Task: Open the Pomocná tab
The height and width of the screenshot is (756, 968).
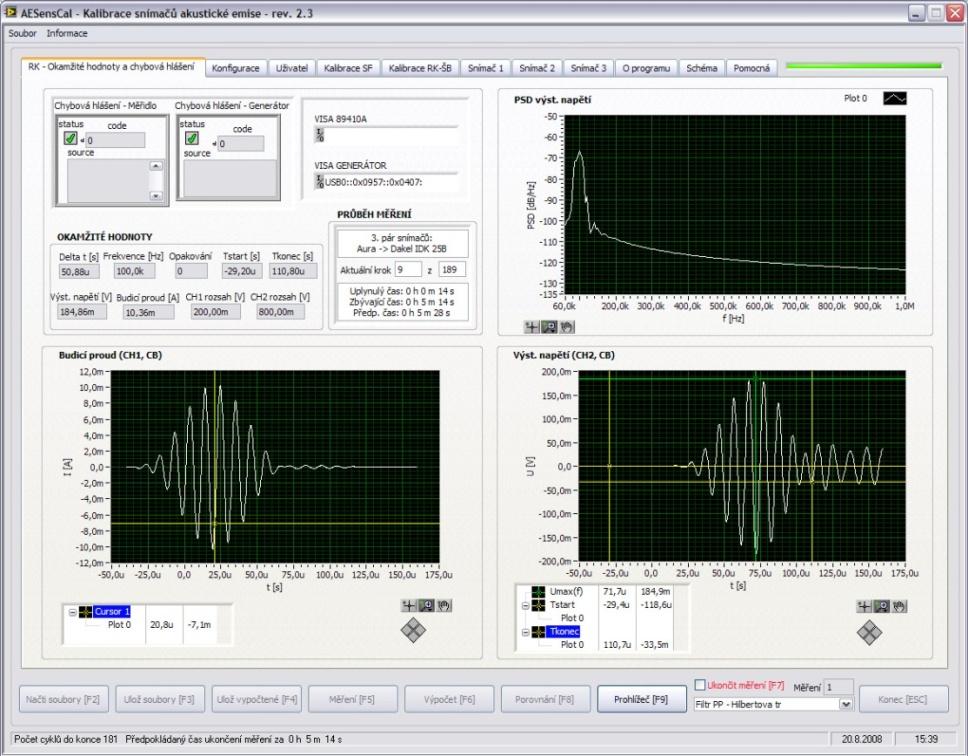Action: (x=752, y=68)
